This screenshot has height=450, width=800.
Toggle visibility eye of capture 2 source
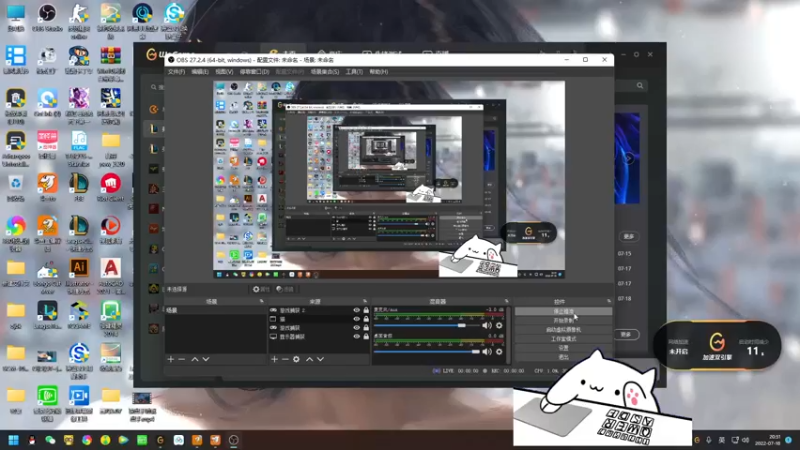[357, 310]
